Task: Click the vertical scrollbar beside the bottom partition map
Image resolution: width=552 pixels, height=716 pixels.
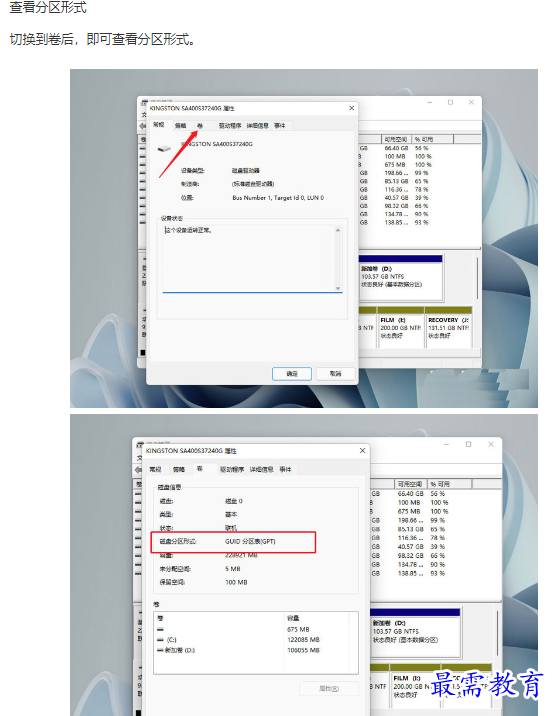Action: [x=497, y=632]
